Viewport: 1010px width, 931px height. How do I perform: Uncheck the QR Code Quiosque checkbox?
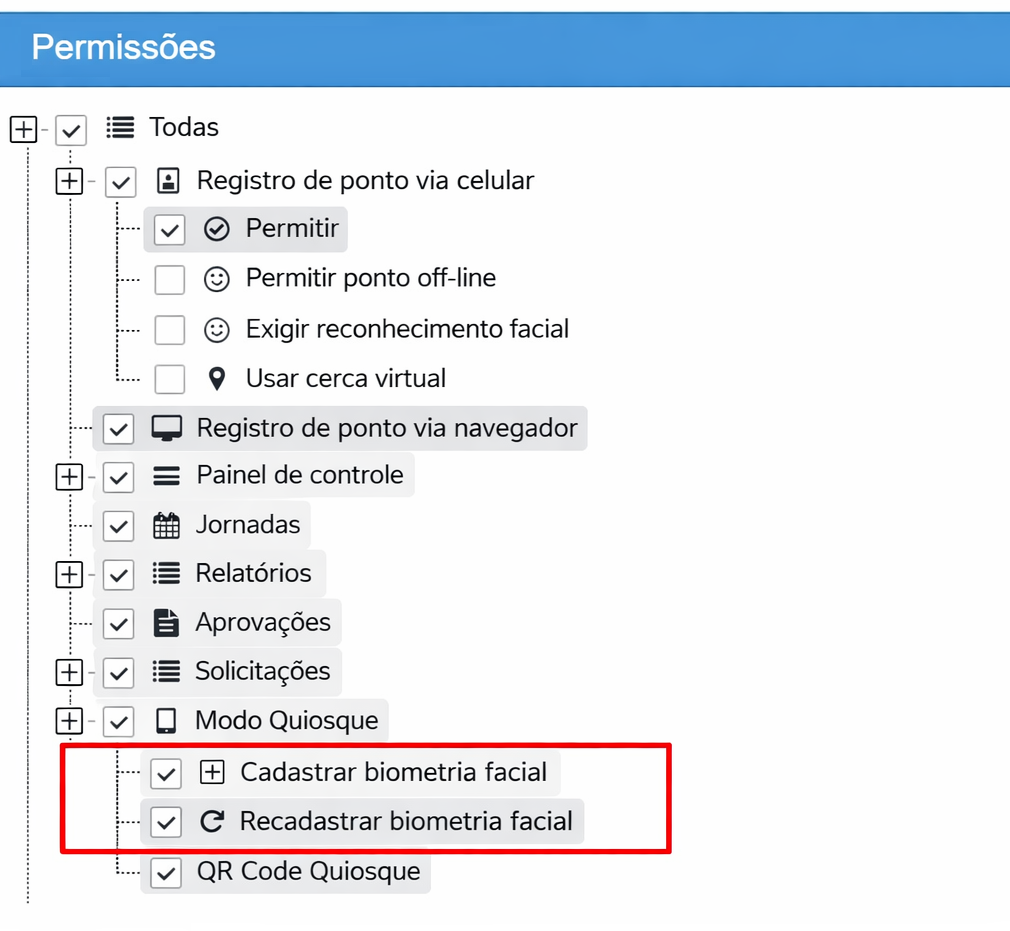(x=166, y=872)
